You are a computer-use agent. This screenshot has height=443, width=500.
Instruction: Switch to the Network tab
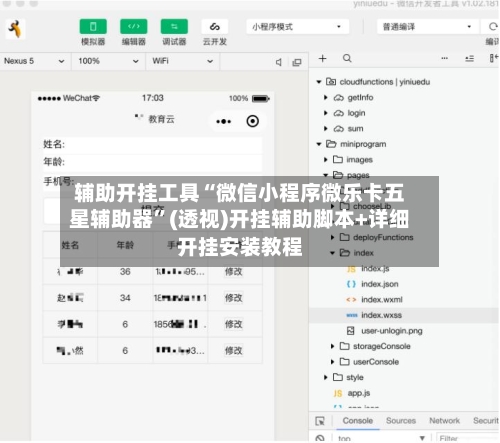click(x=444, y=421)
